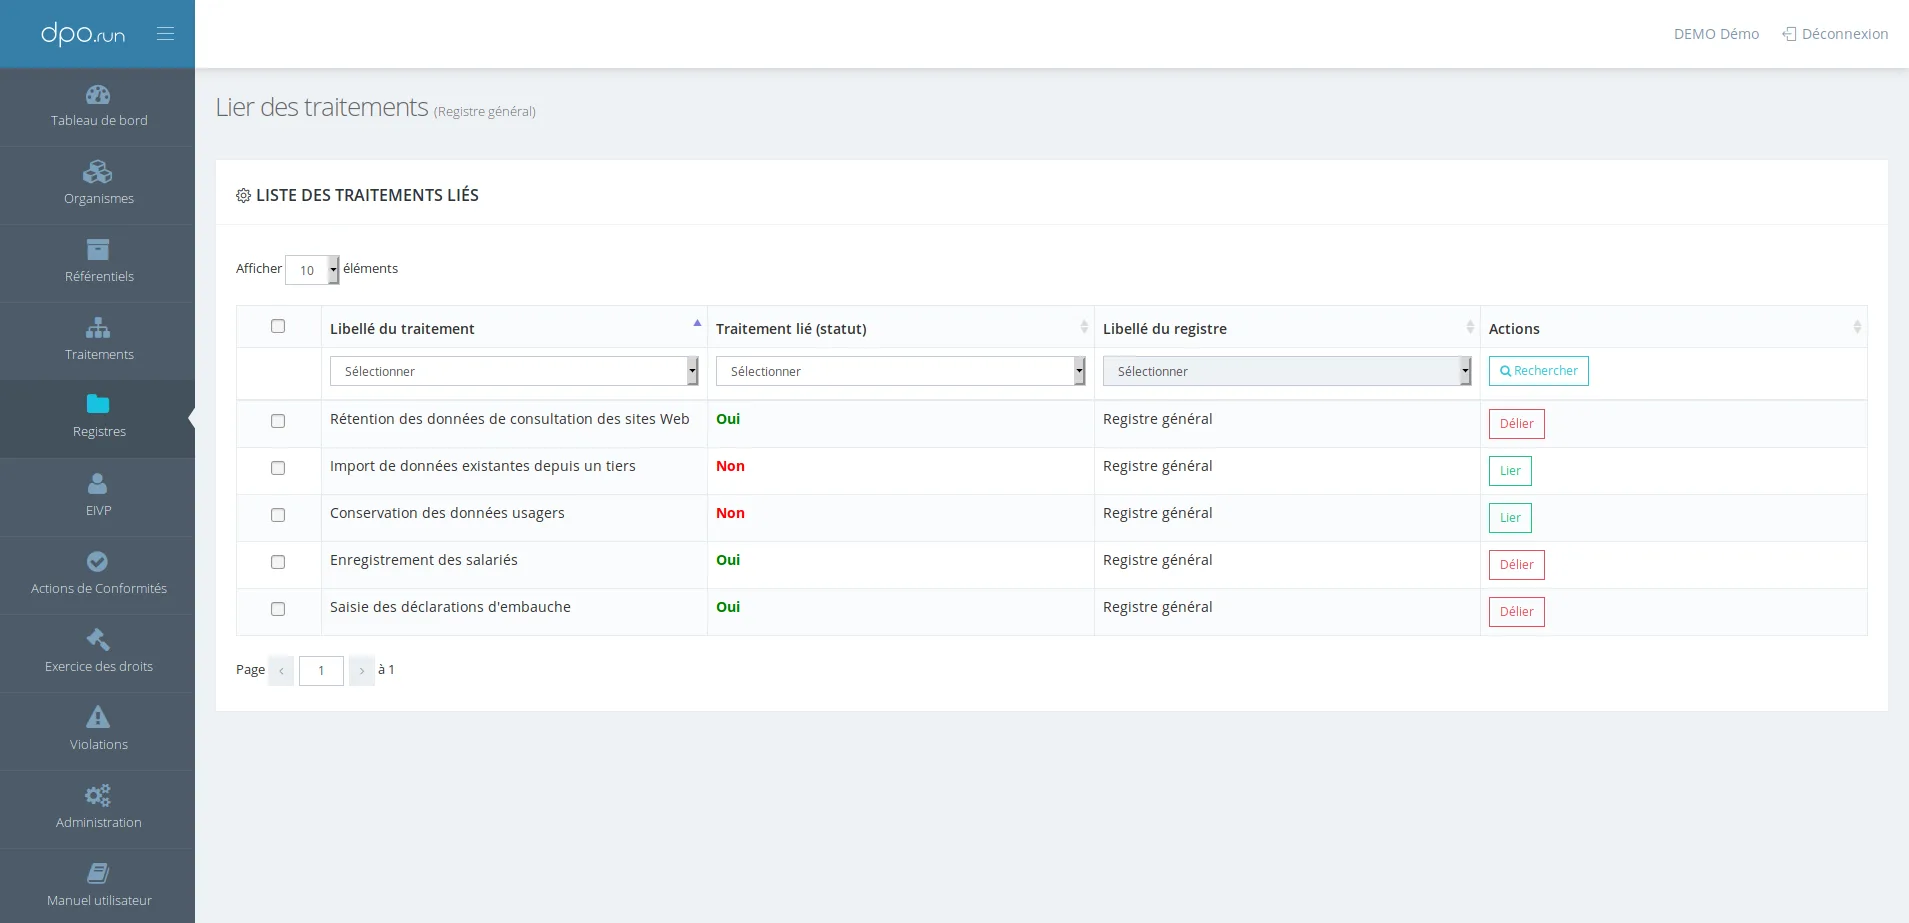Open Actions de Conformités check icon
1909x923 pixels.
click(x=98, y=562)
